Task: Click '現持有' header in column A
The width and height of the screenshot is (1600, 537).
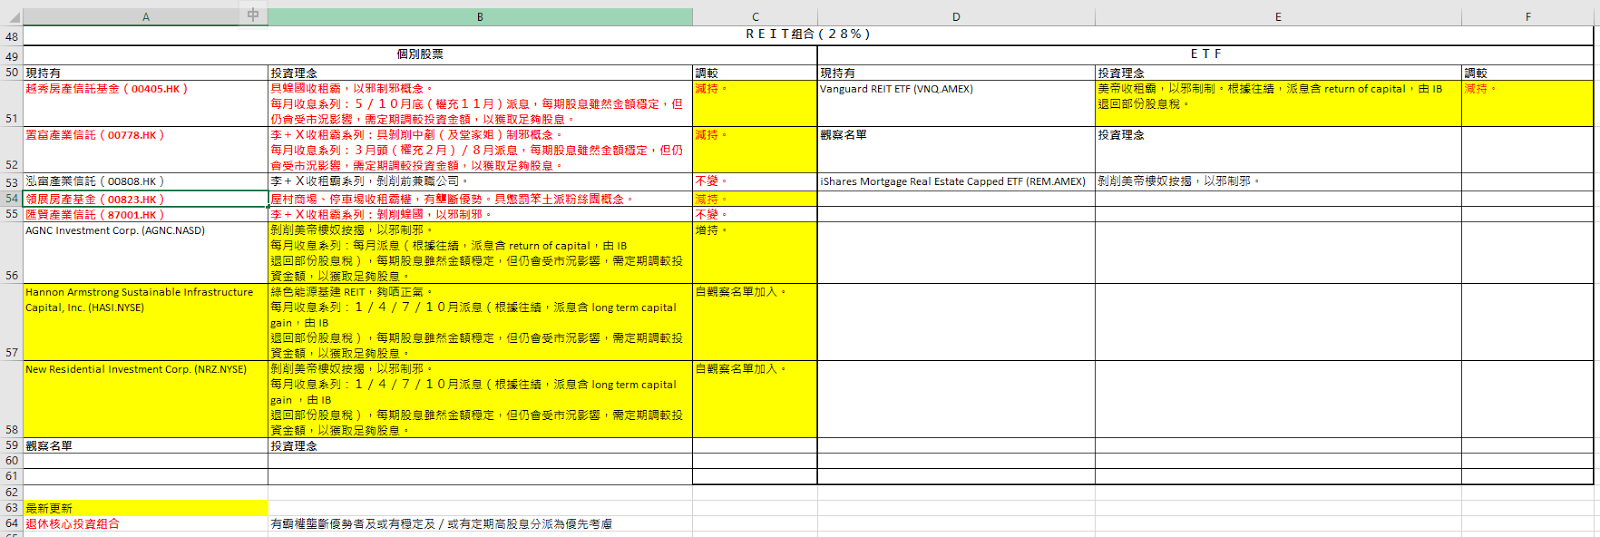Action: tap(145, 73)
